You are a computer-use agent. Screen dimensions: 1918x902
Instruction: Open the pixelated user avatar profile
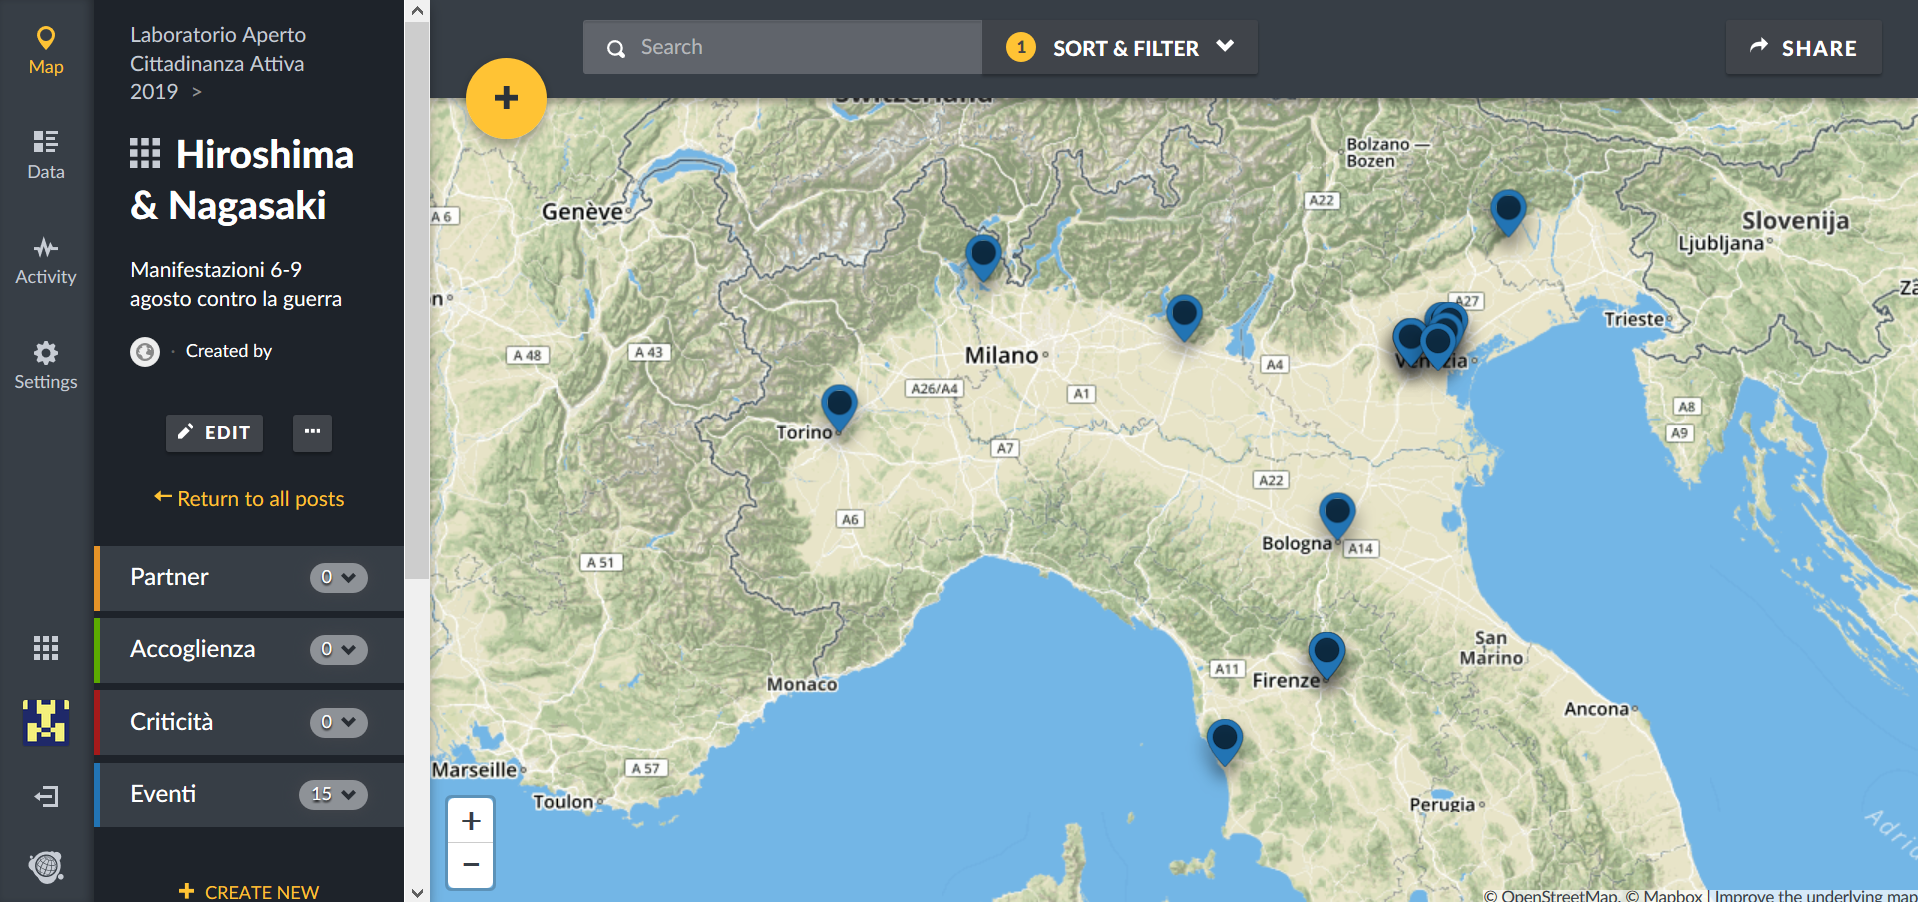pos(46,721)
